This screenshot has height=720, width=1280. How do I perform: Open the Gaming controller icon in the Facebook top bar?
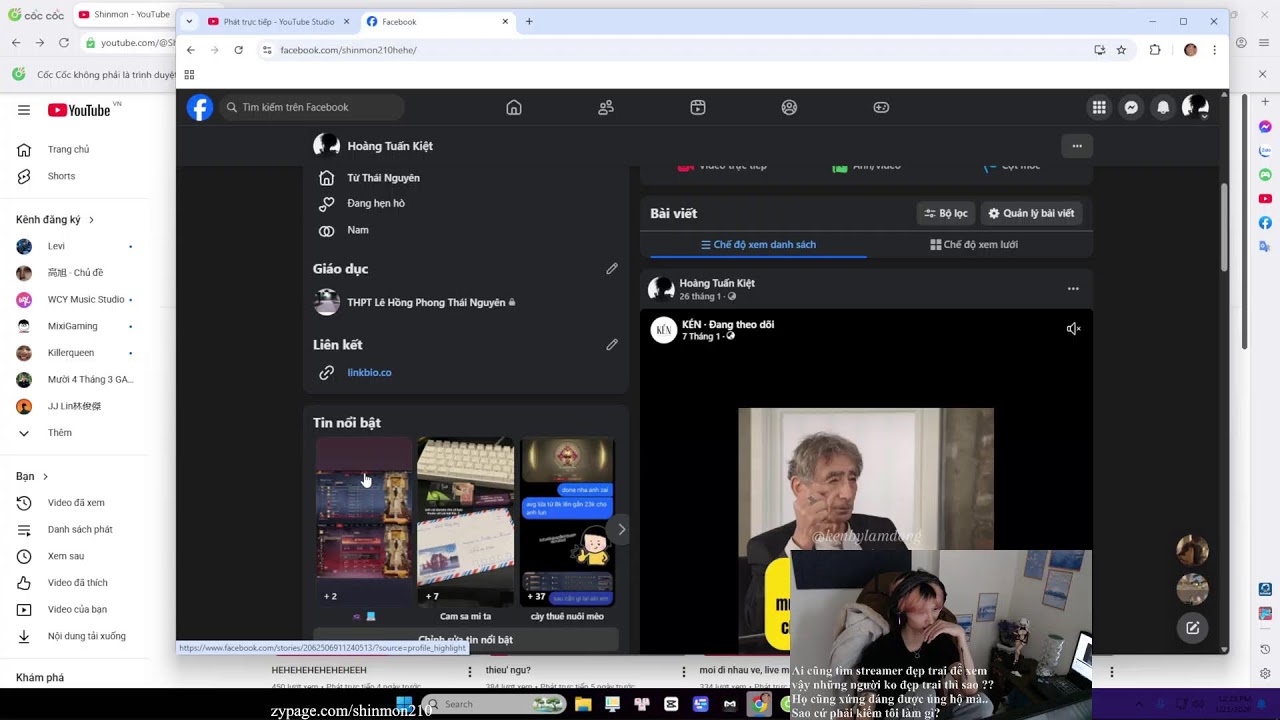[881, 107]
